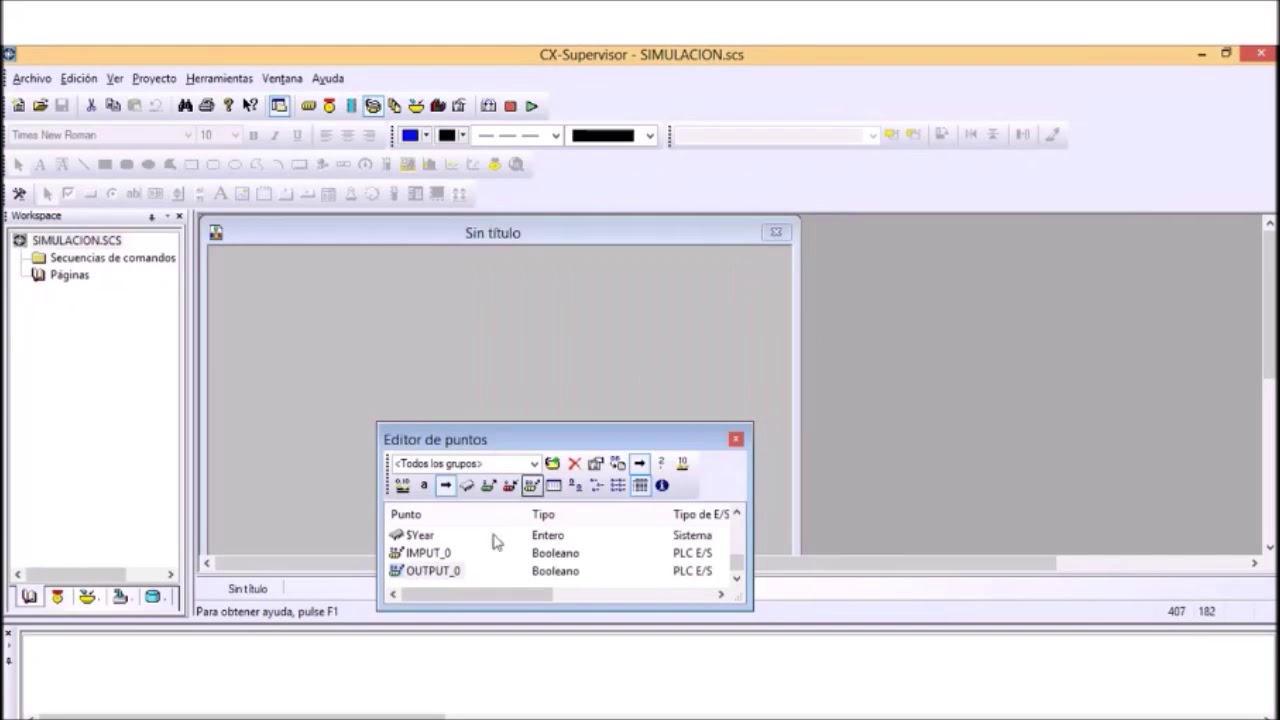The width and height of the screenshot is (1280, 720).
Task: Open the black line thickness dropdown
Action: (650, 136)
